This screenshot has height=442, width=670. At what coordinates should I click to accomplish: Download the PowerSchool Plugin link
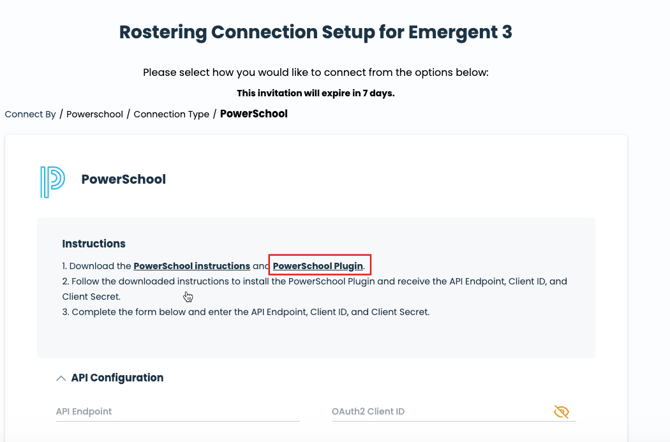[318, 266]
